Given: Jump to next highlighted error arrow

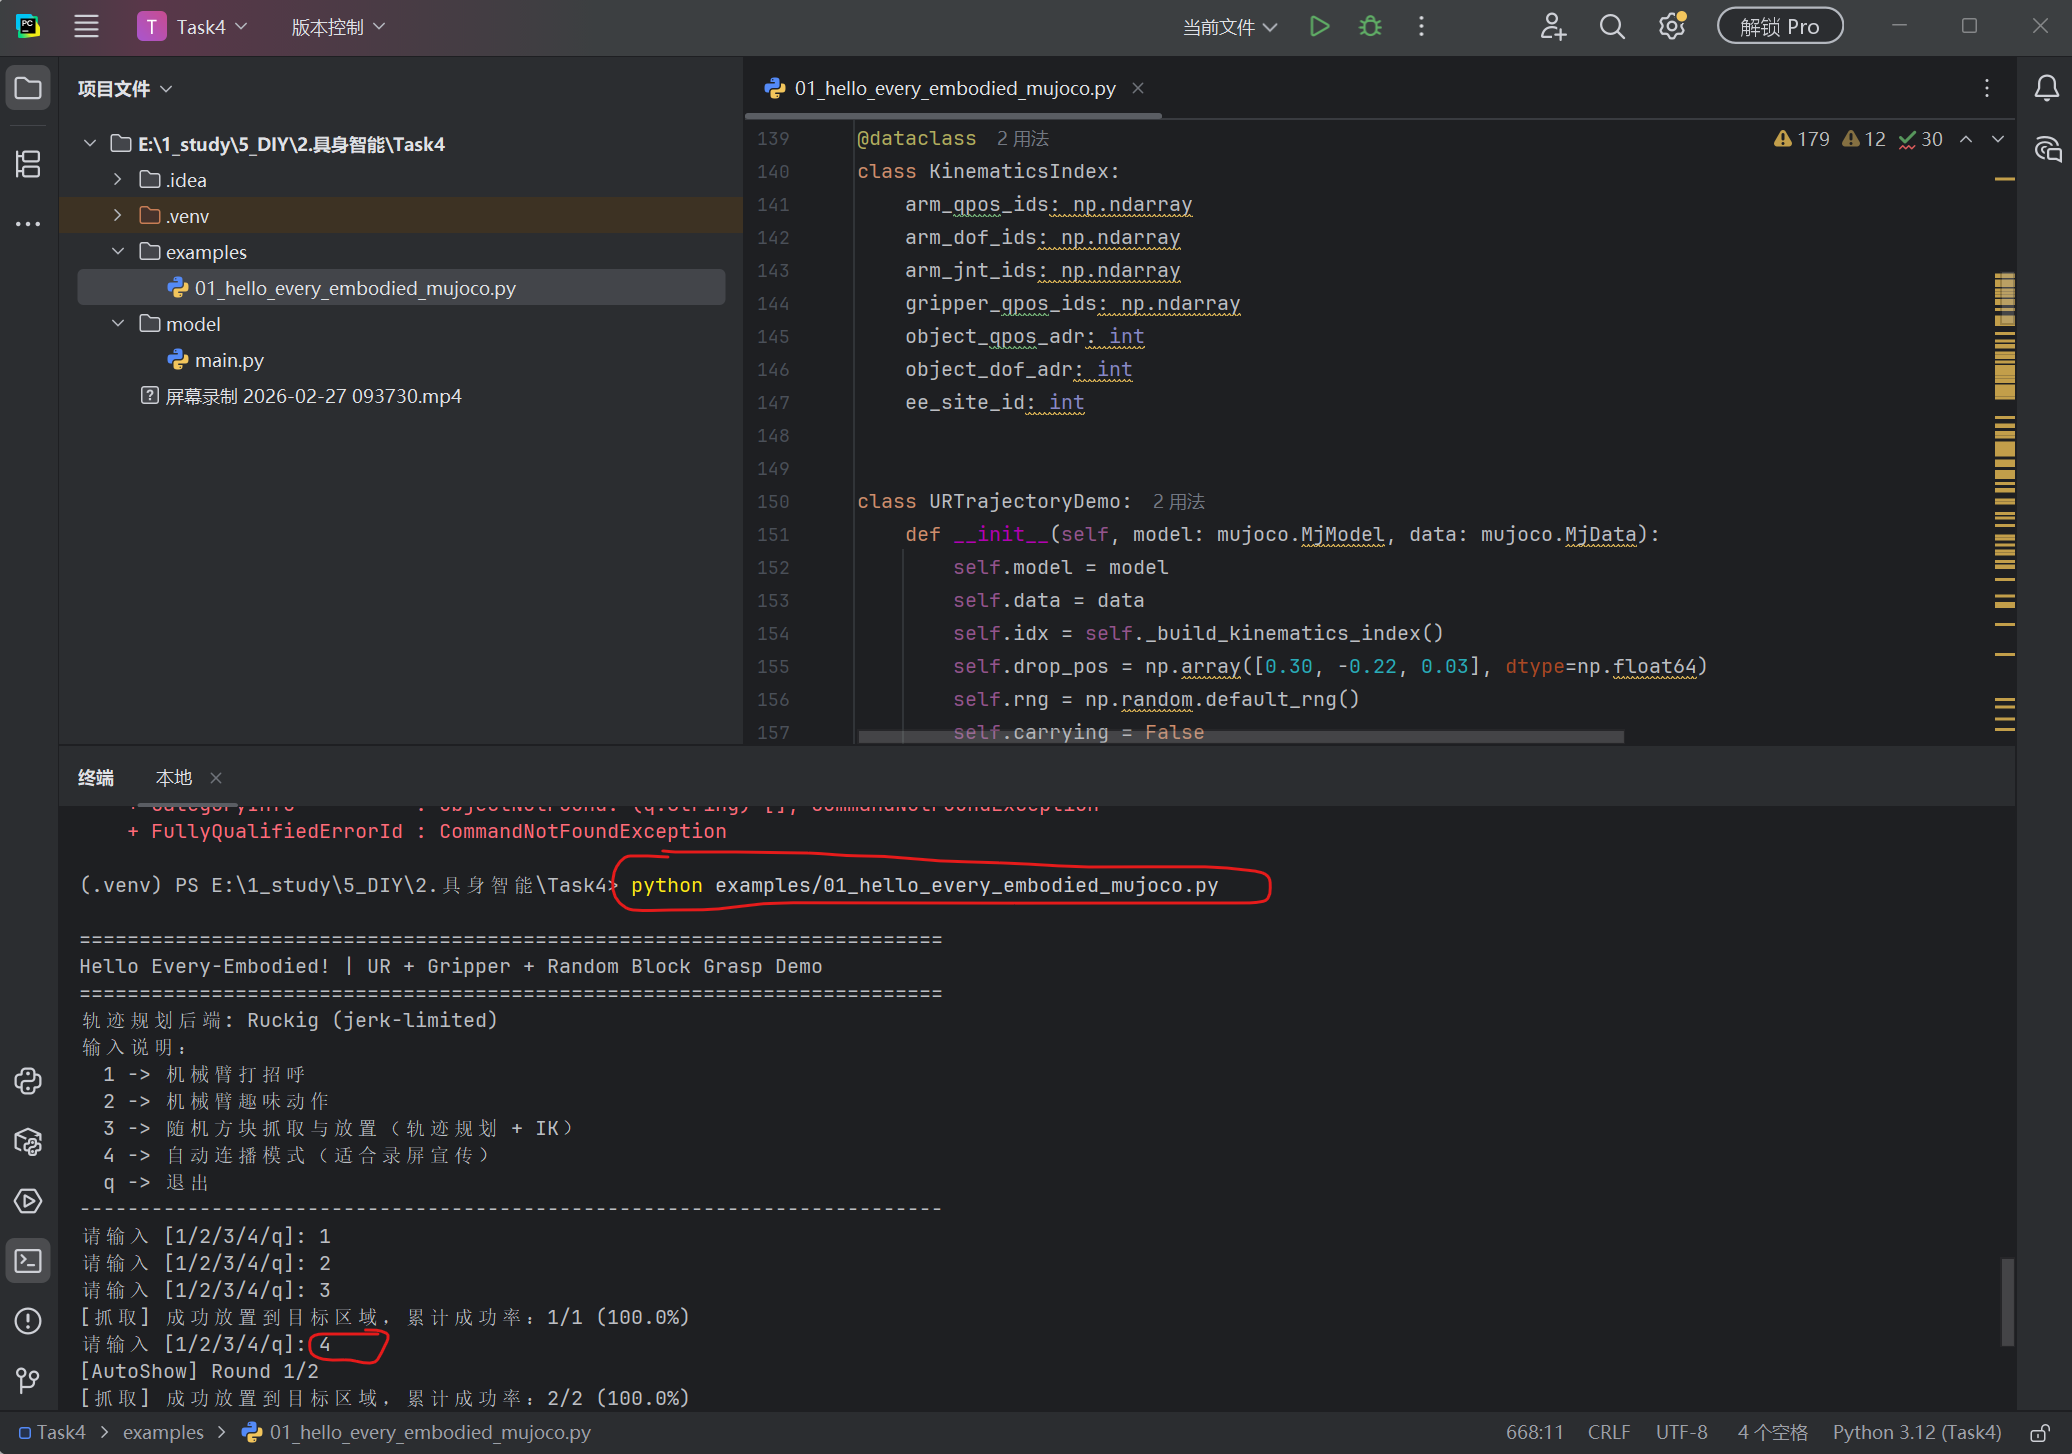Looking at the screenshot, I should pos(1997,139).
